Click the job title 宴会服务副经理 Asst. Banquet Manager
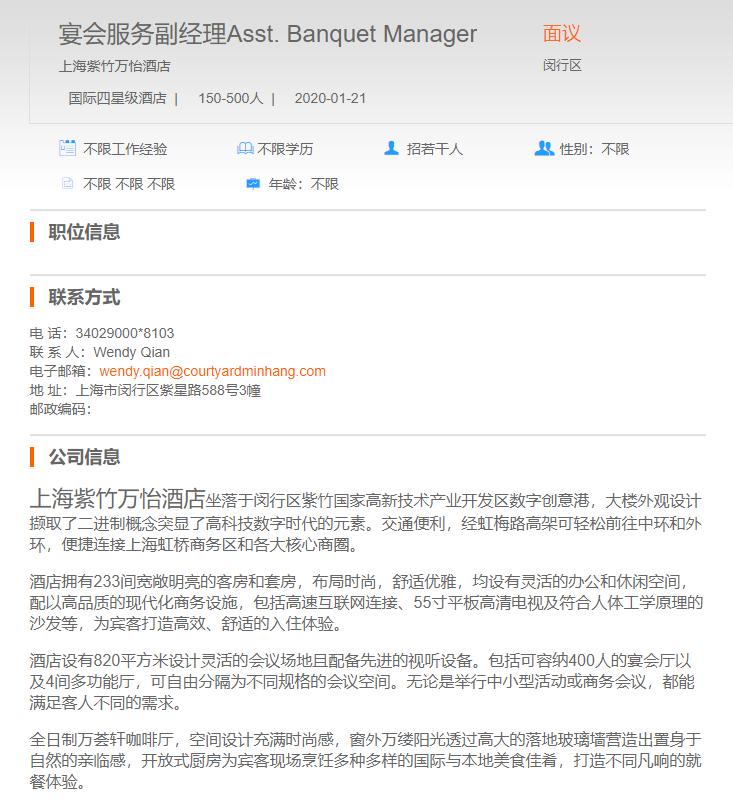Screen dimensions: 733x802 (x=268, y=34)
